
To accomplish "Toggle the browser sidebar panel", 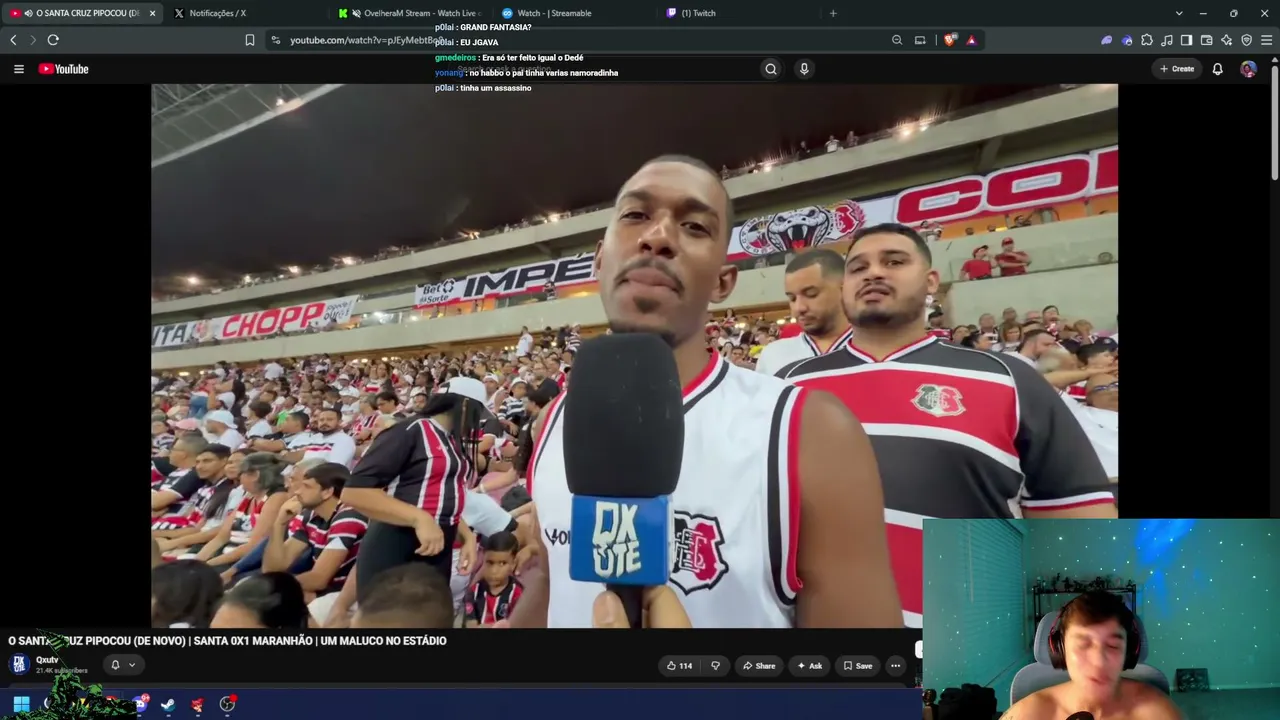I will [x=1186, y=40].
